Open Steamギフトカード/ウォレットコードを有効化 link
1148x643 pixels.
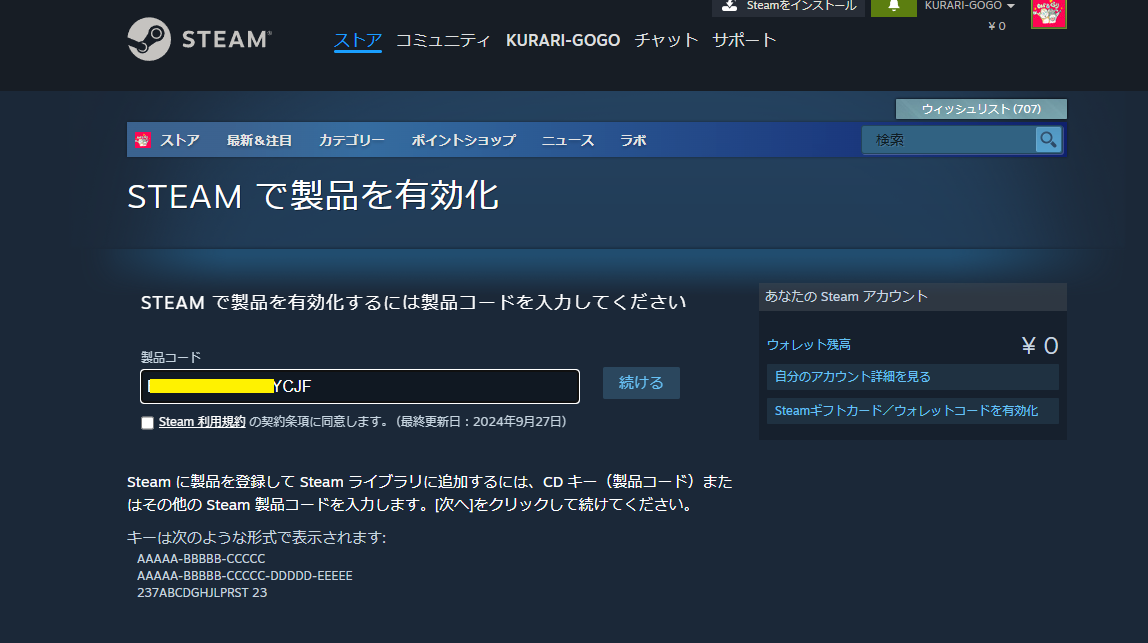[906, 411]
